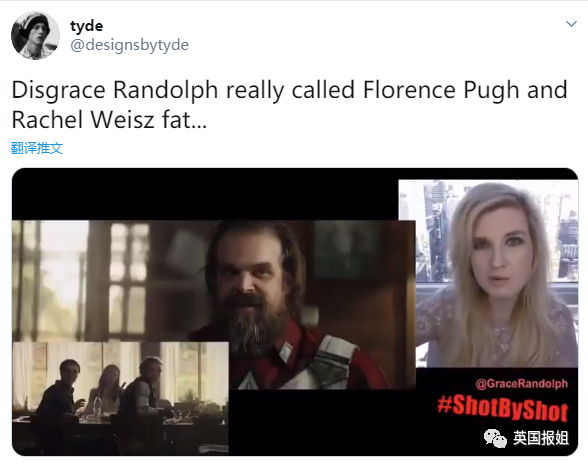This screenshot has height=465, width=588.
Task: Click the words "Rachel Weisz" in tweet
Action: [x=83, y=120]
